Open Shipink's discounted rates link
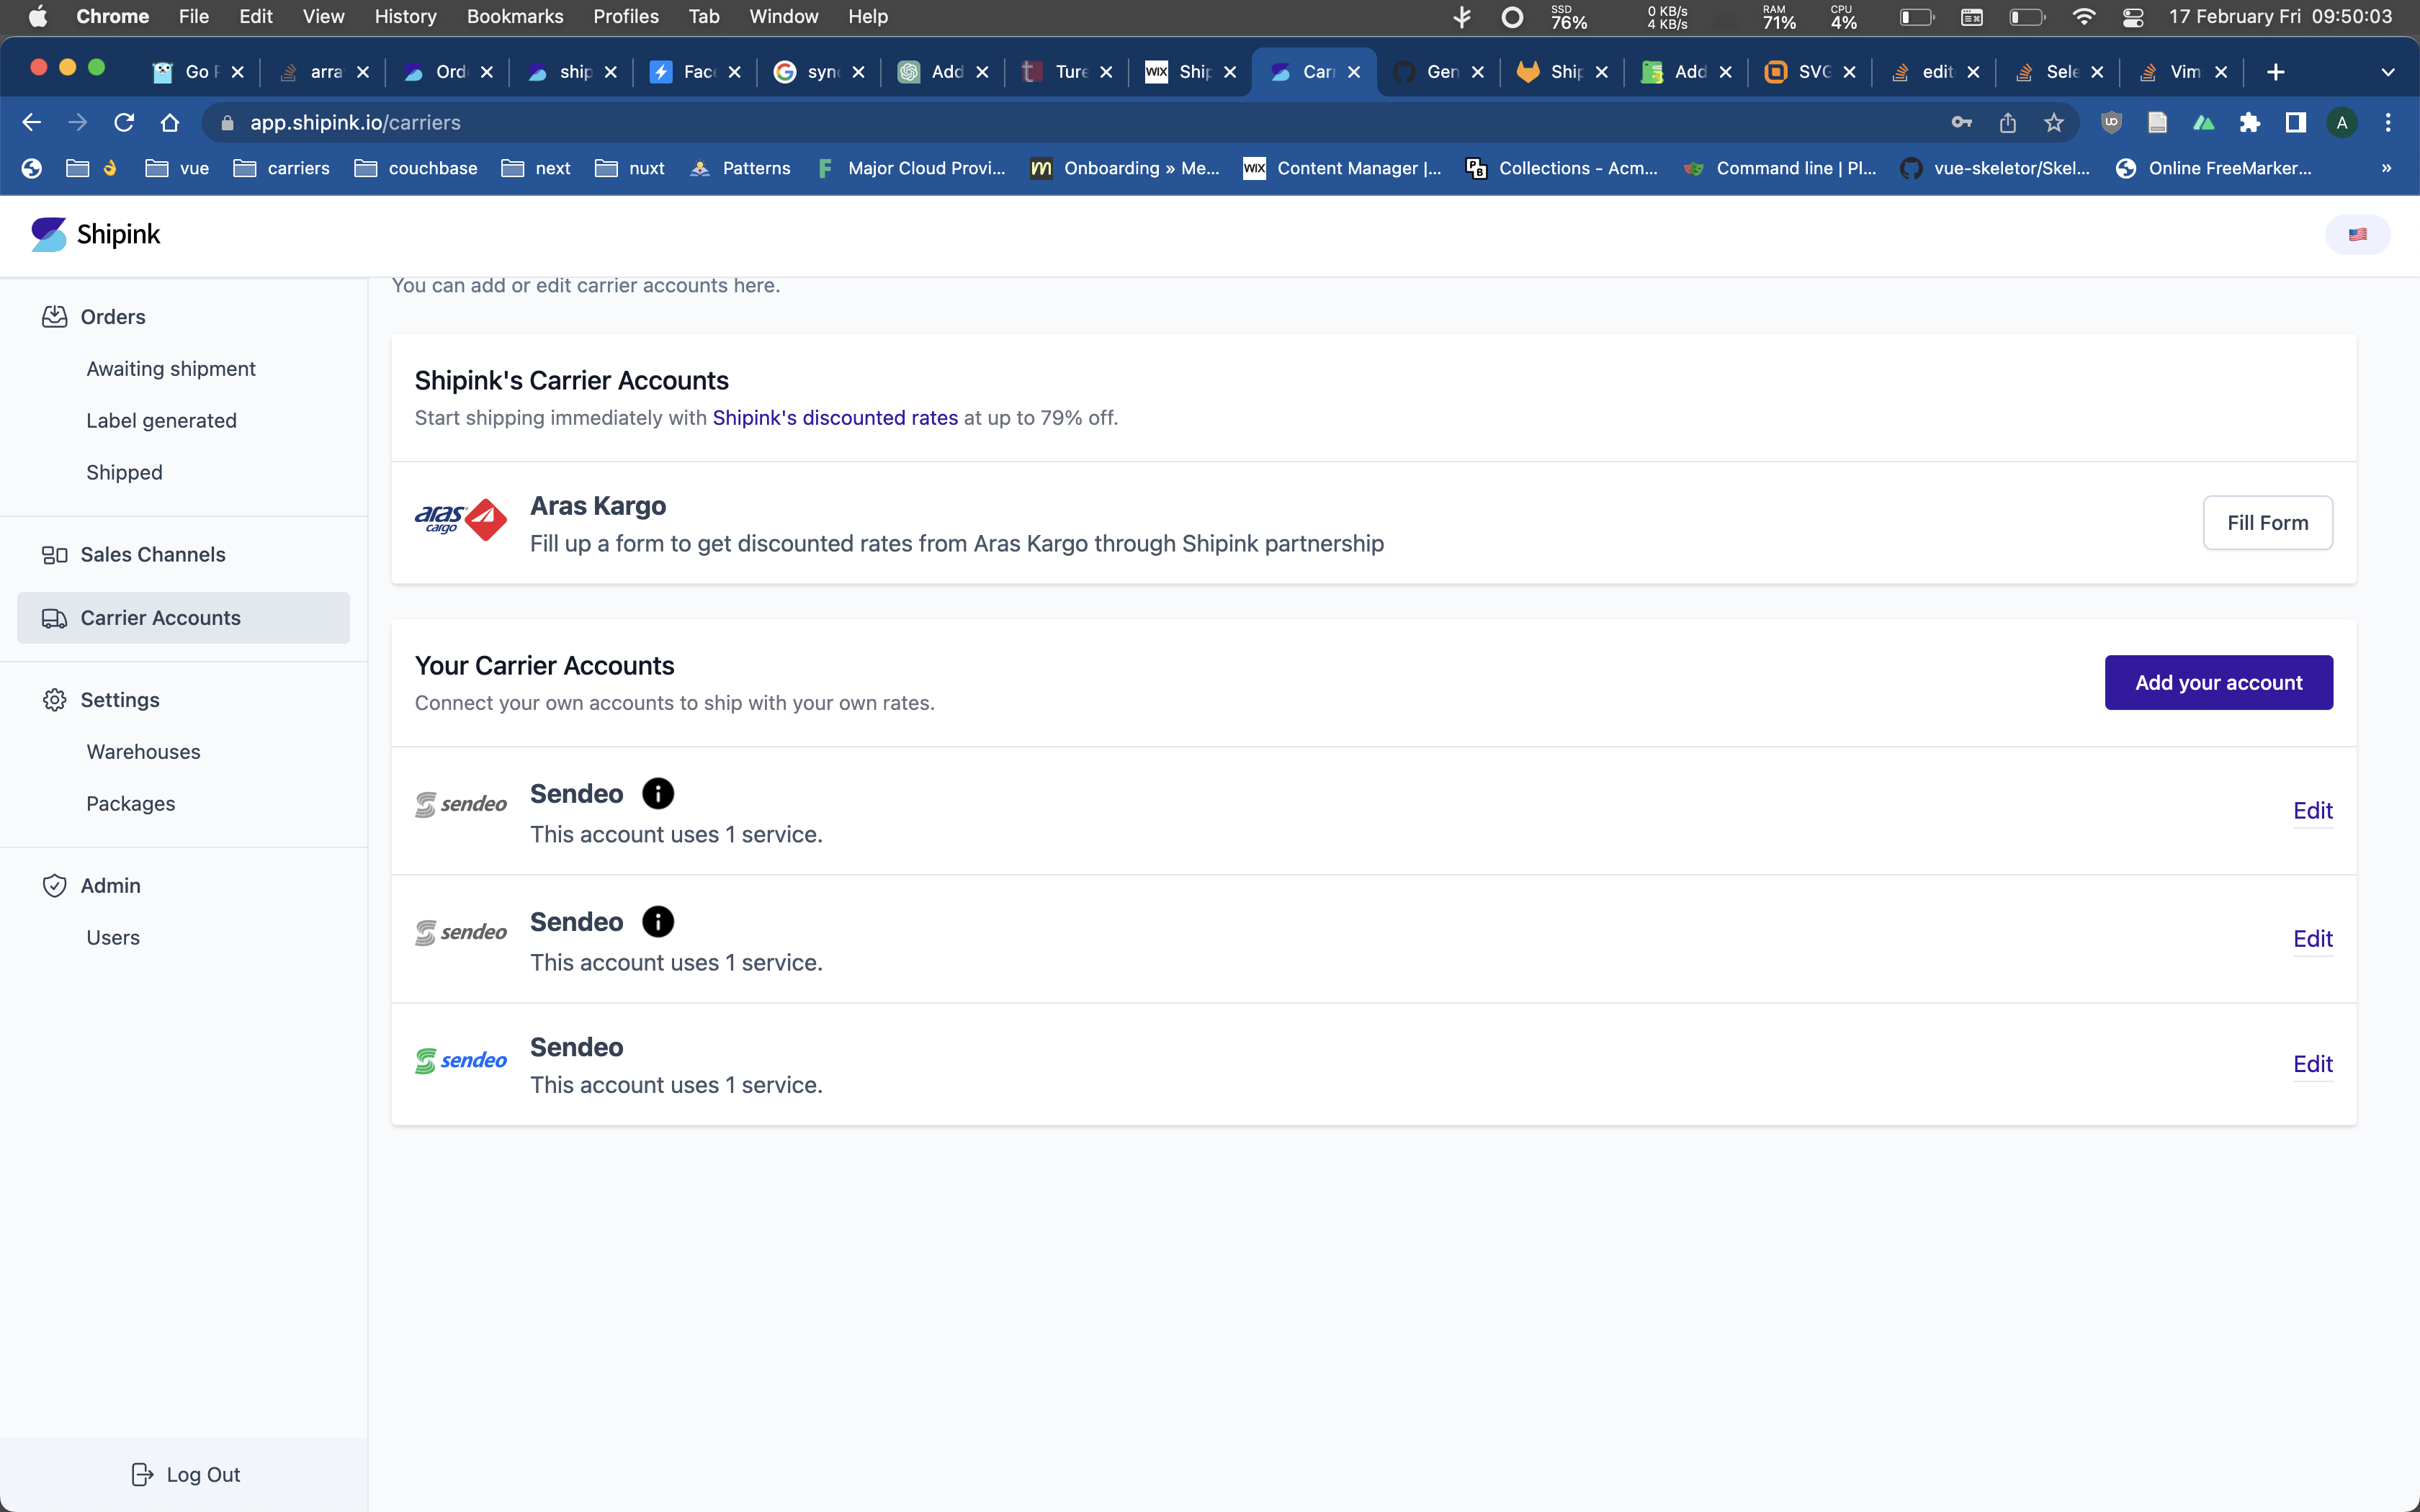The image size is (2420, 1512). click(834, 418)
